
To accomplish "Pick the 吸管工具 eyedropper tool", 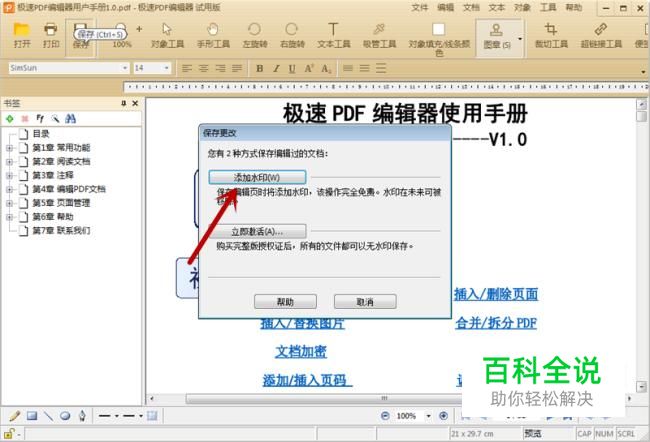I will (379, 35).
